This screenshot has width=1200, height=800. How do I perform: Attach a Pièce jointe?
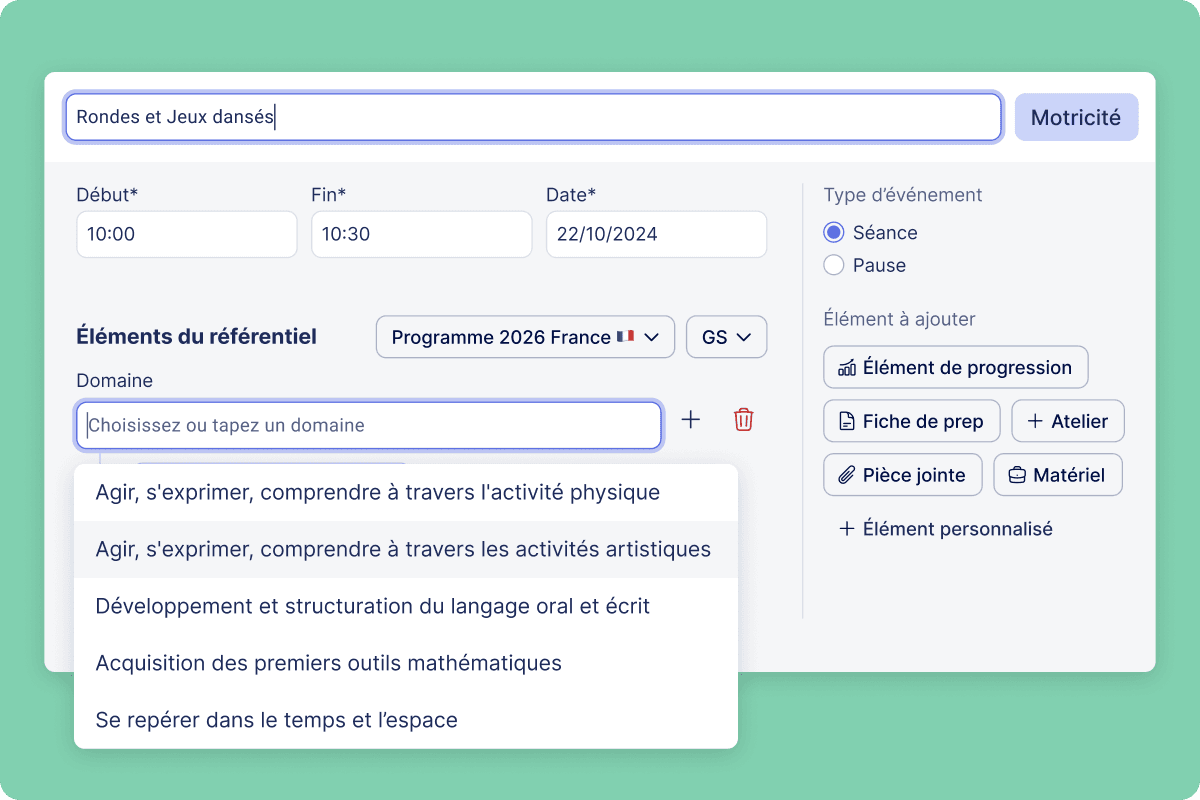click(903, 475)
